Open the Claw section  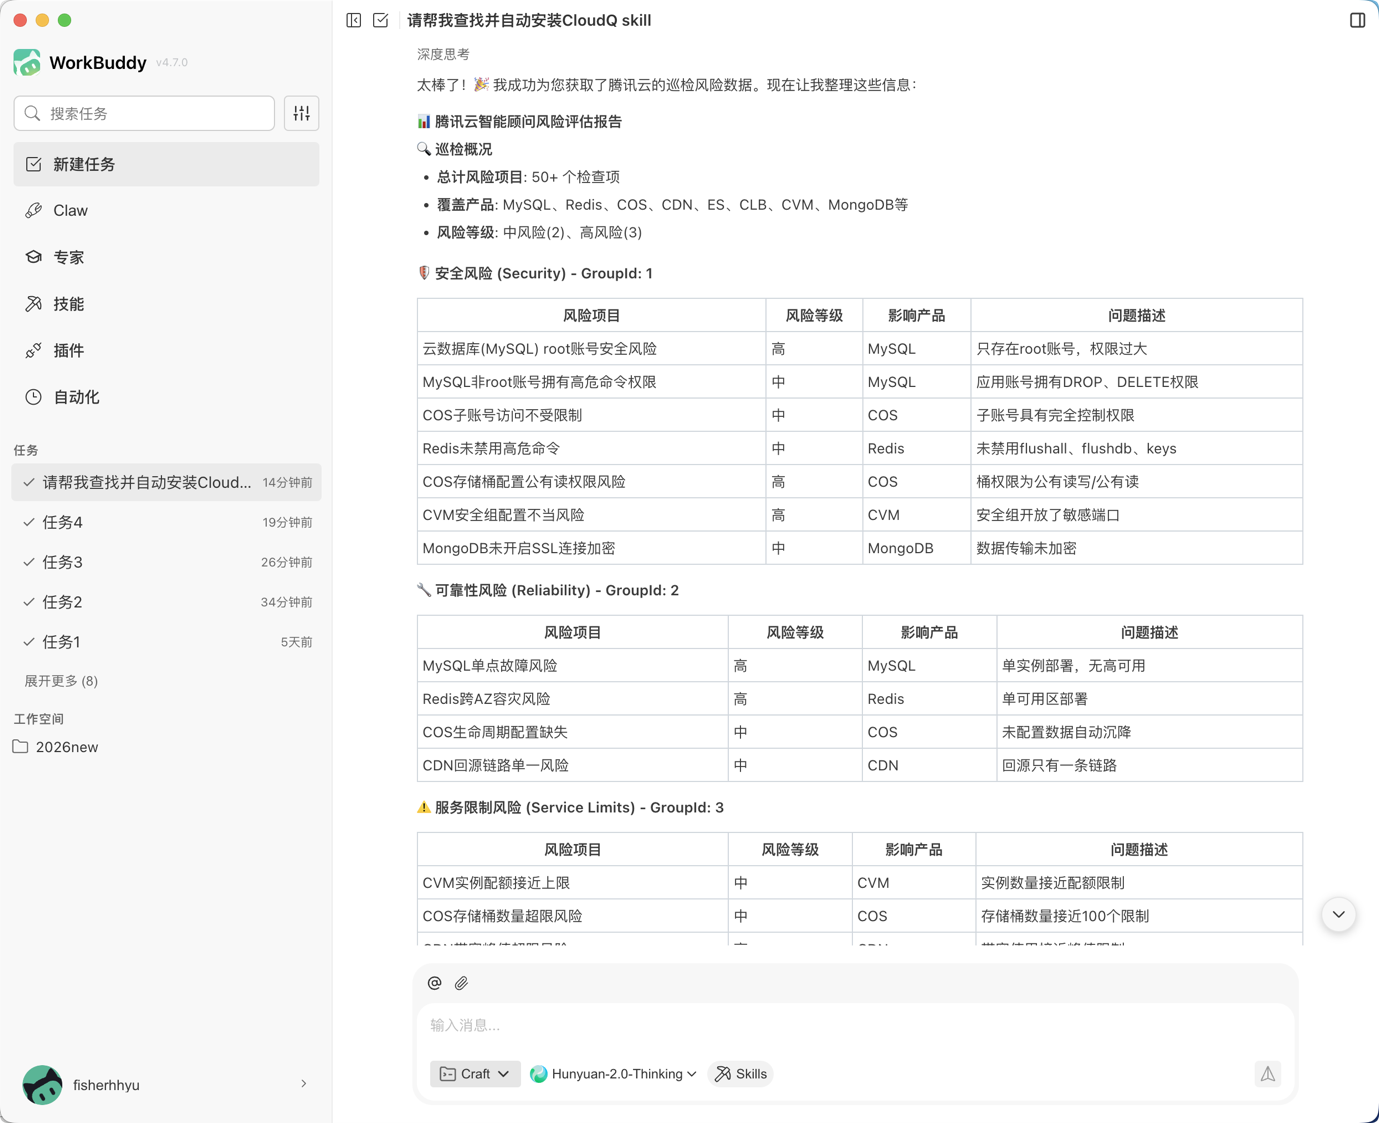[x=166, y=211]
